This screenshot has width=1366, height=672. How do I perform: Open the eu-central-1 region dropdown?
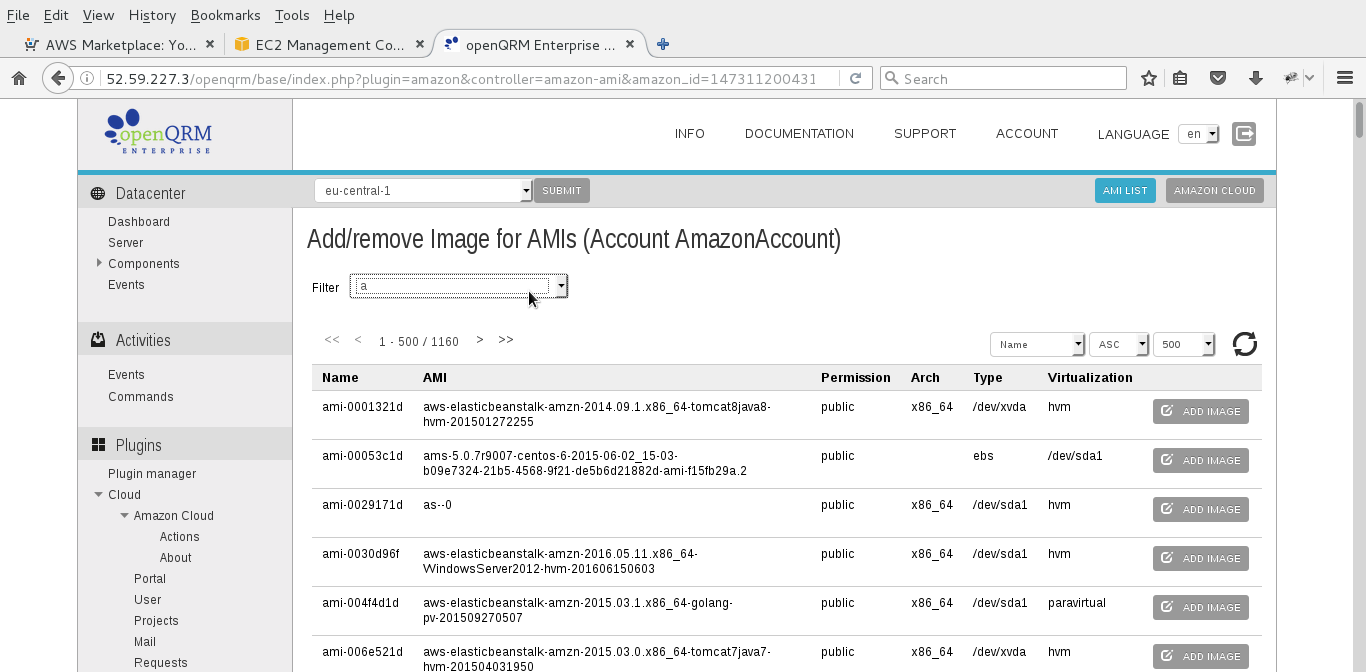423,190
